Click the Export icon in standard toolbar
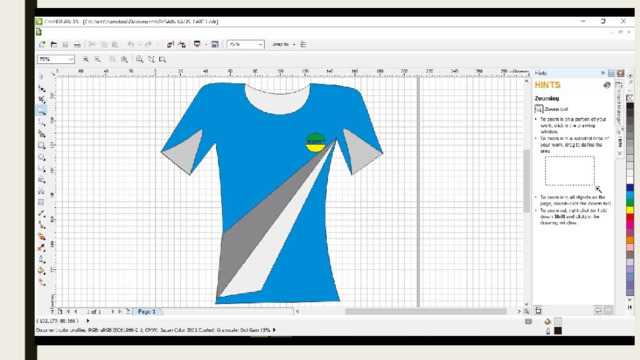Image resolution: width=640 pixels, height=360 pixels. 182,44
